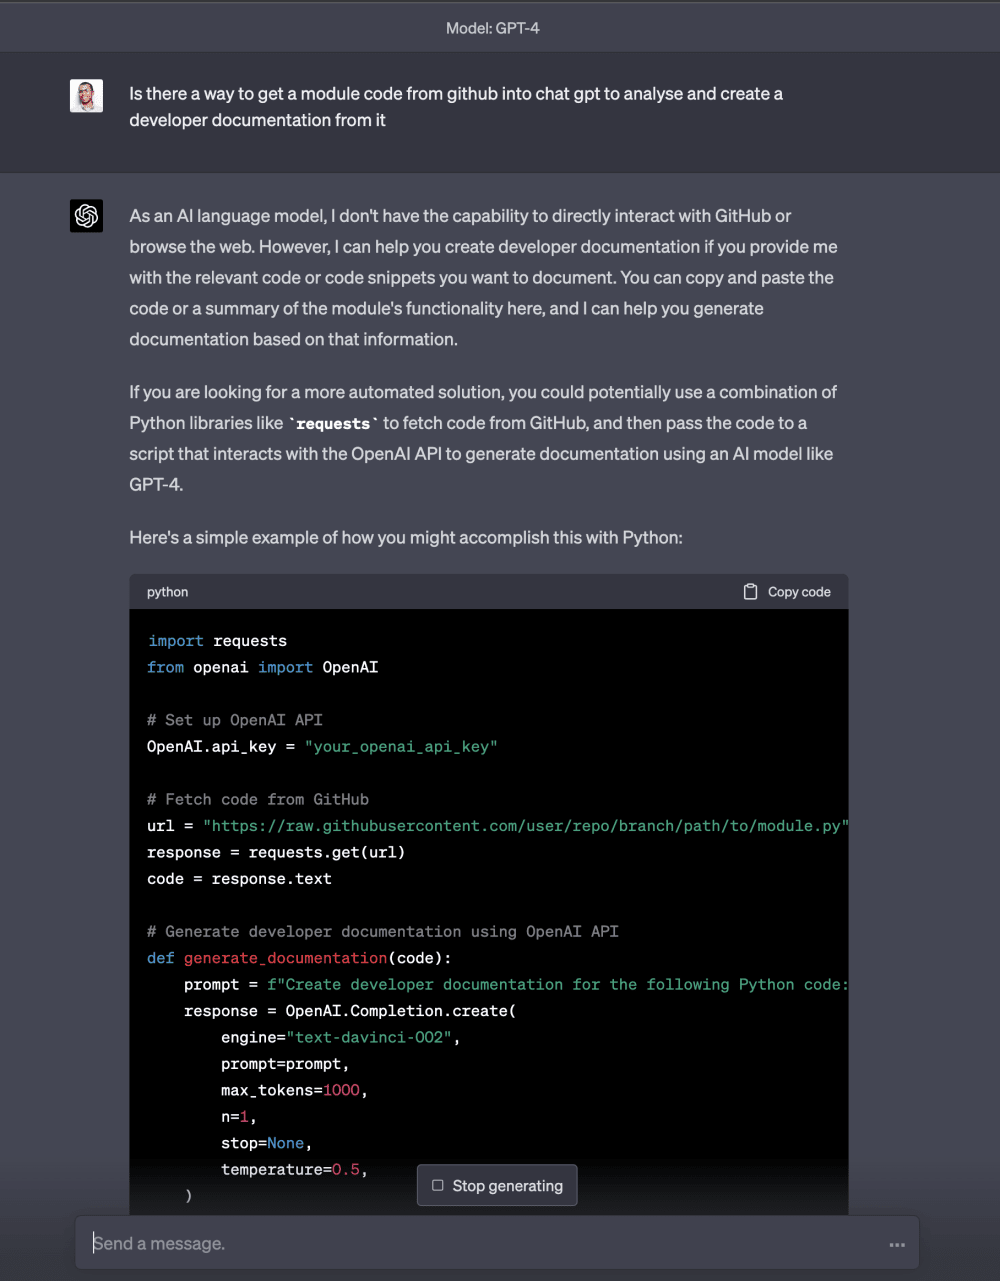Viewport: 1000px width, 1281px height.
Task: Click the Model: GPT-4 header text
Action: [493, 28]
